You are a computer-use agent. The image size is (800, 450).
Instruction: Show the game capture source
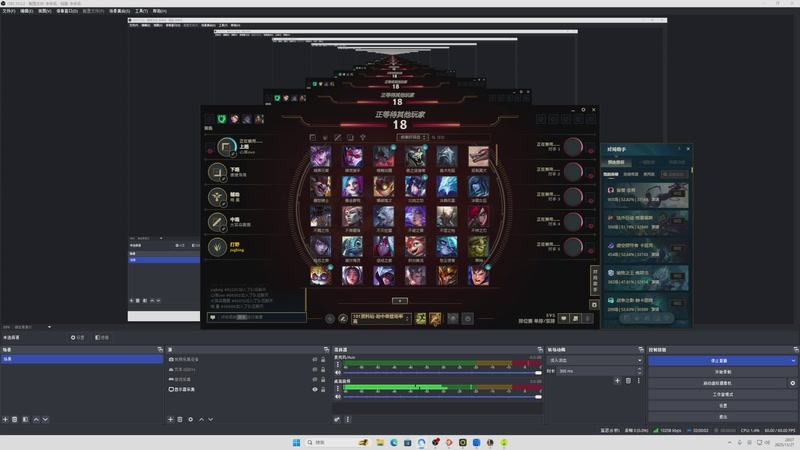click(315, 380)
